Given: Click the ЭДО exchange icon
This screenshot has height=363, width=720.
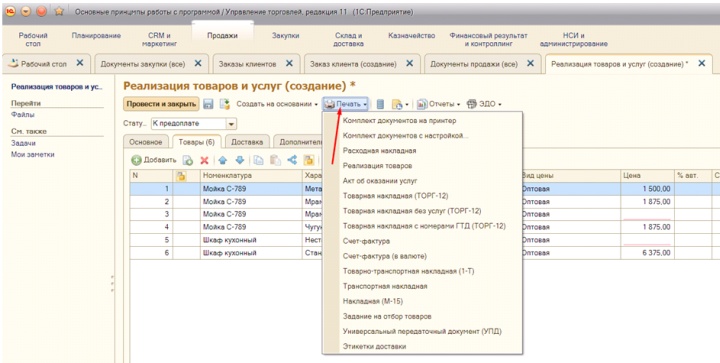Looking at the screenshot, I should 472,104.
